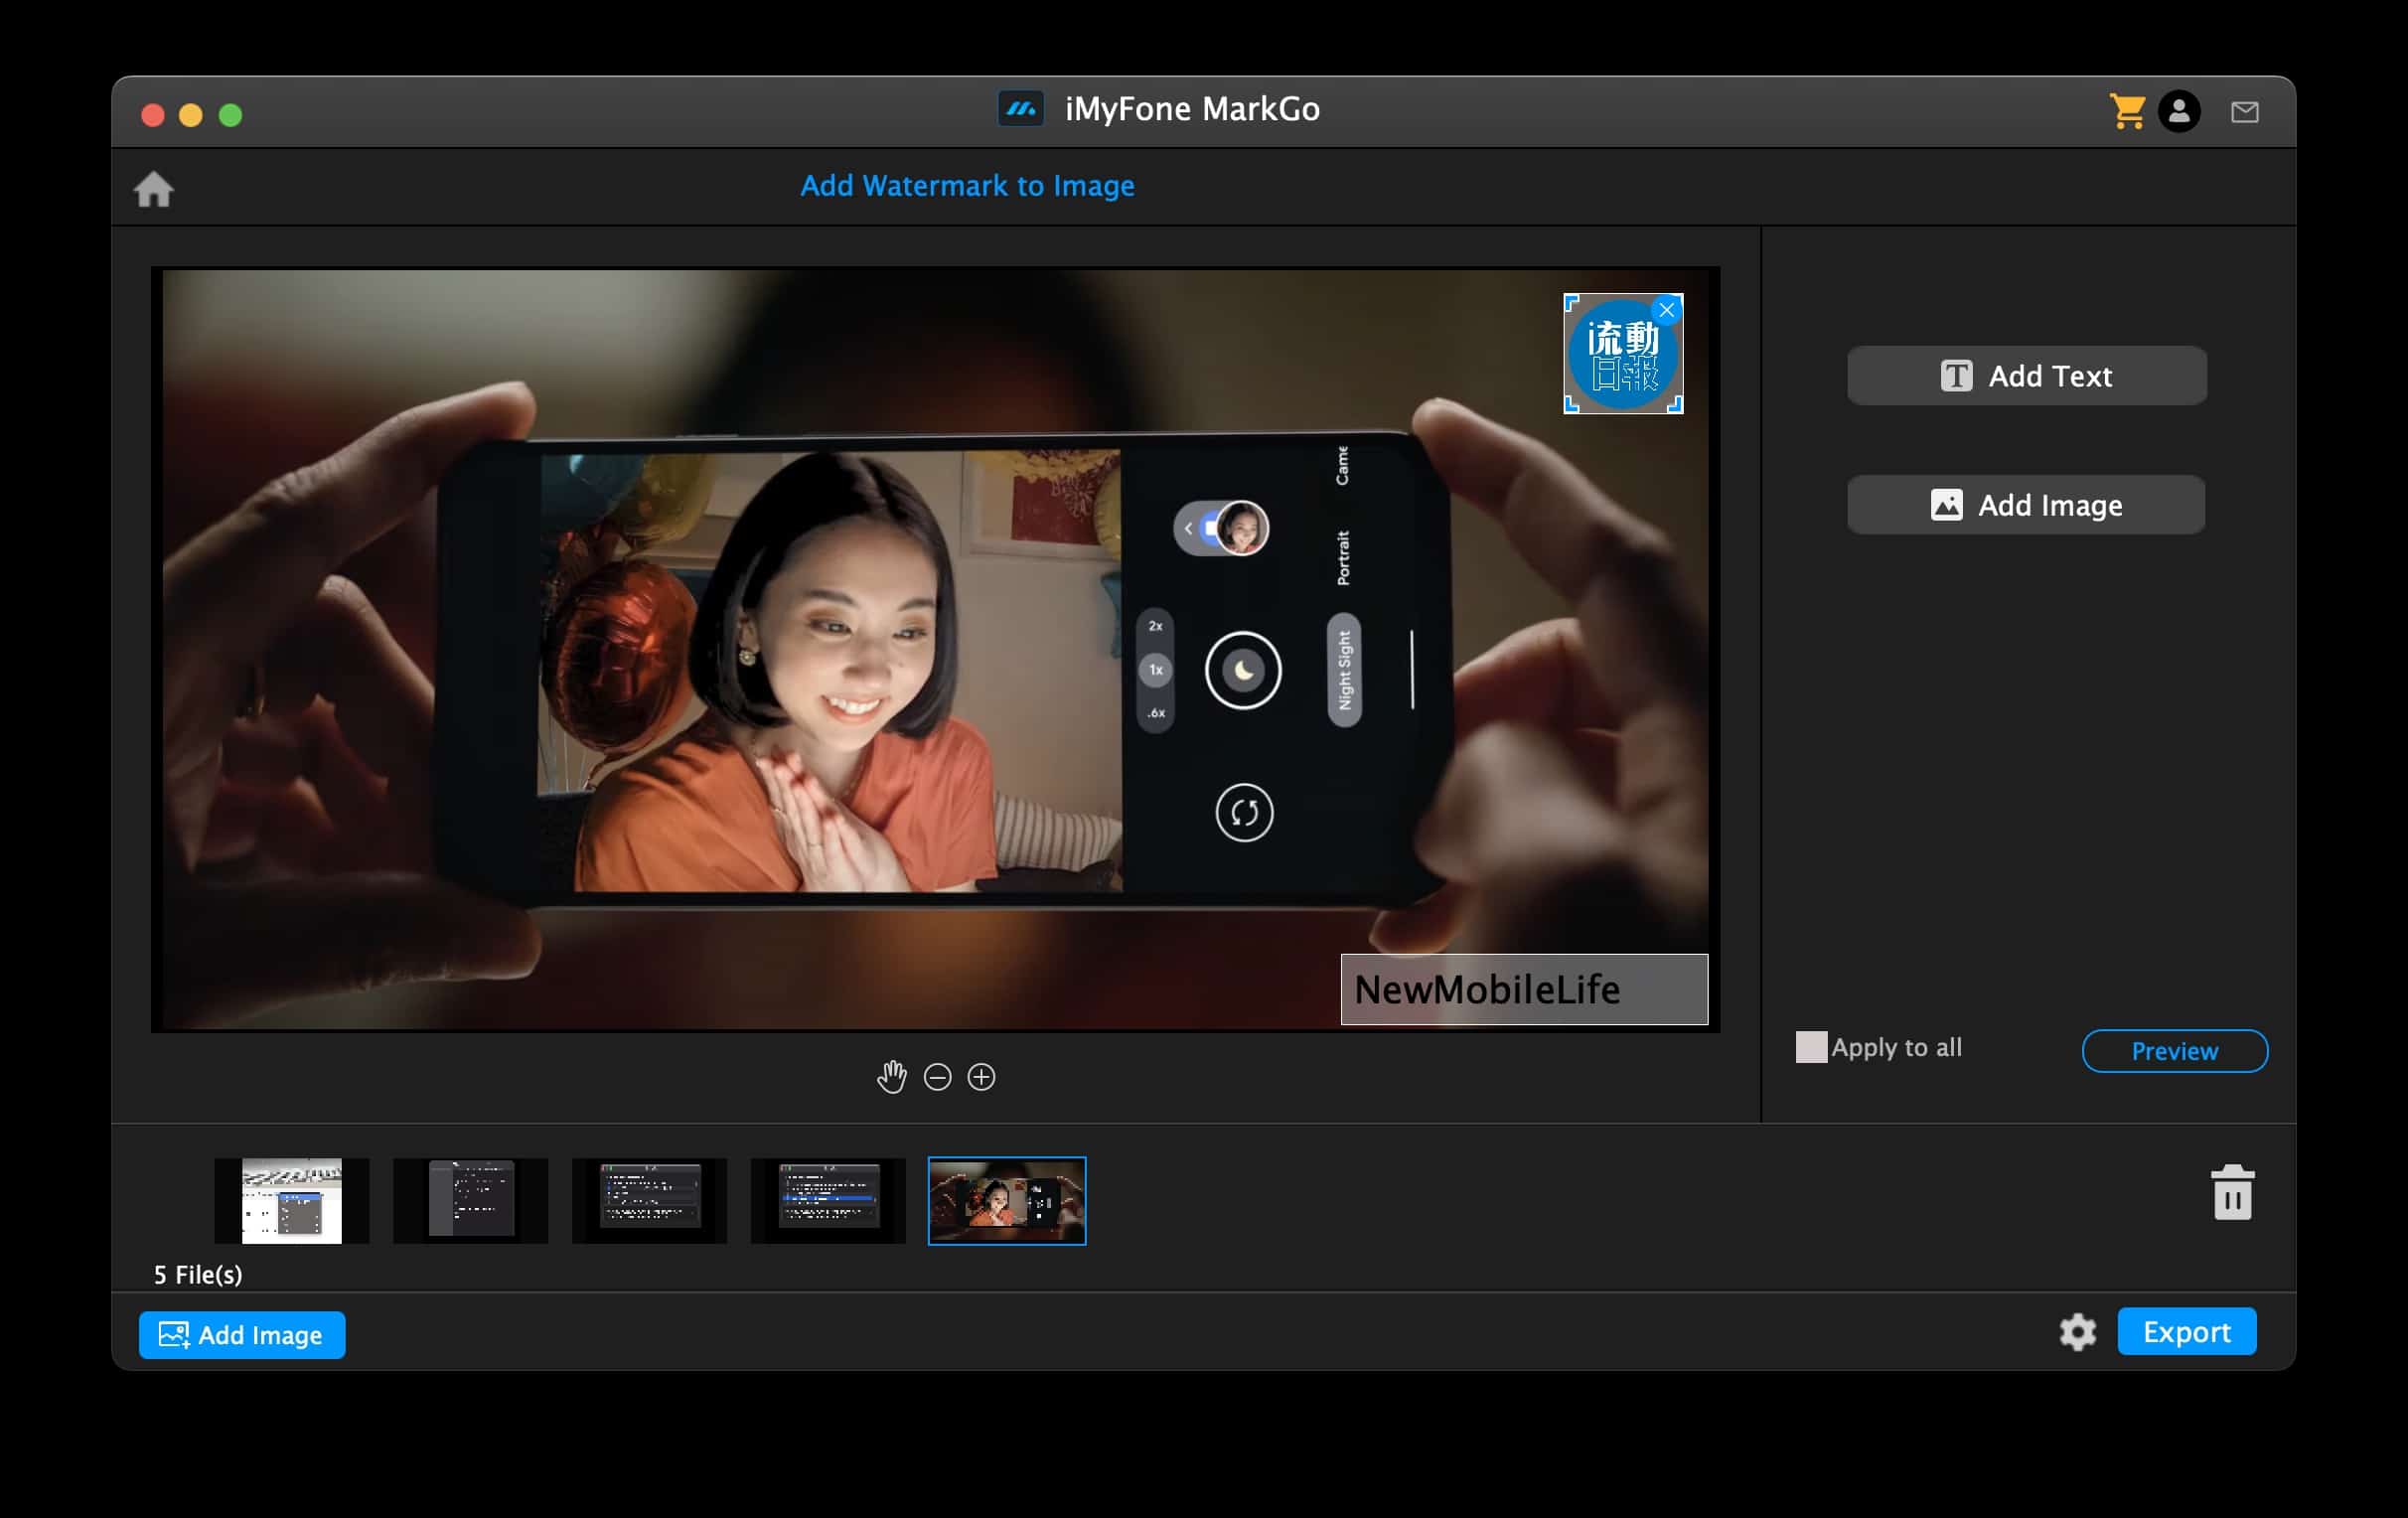Select the fourth thumbnail in the filmstrip
The image size is (2408, 1518).
pos(828,1201)
